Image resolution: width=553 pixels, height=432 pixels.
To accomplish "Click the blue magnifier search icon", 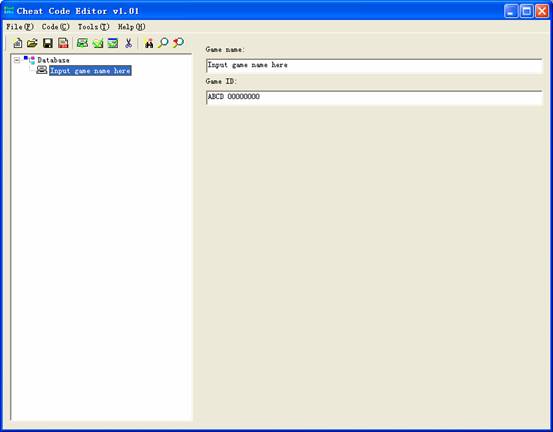I will click(x=163, y=43).
